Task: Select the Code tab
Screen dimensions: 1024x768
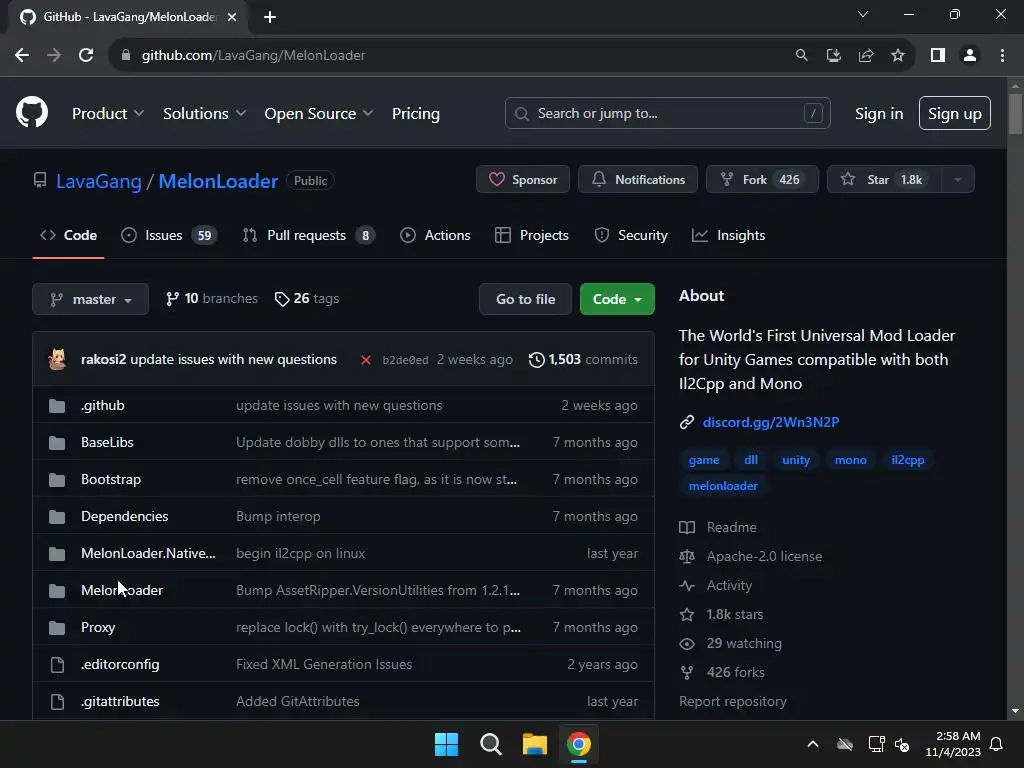Action: [69, 236]
